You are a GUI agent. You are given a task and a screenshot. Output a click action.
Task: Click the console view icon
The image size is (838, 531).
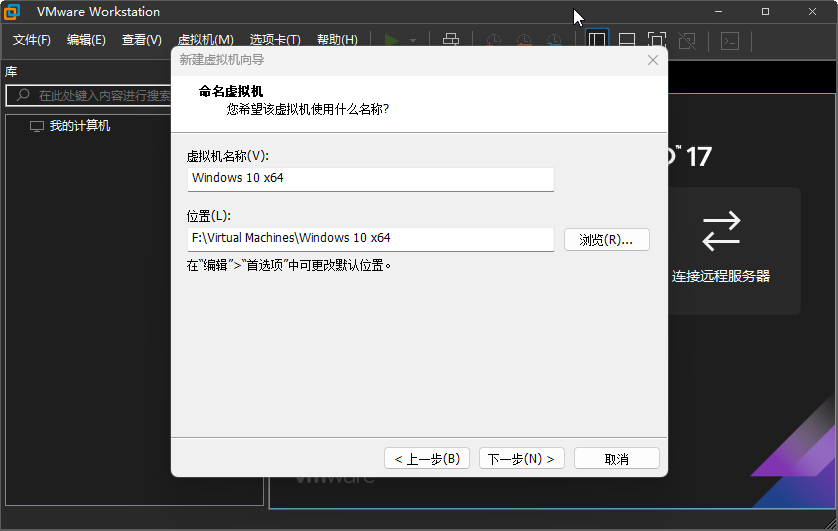[730, 41]
